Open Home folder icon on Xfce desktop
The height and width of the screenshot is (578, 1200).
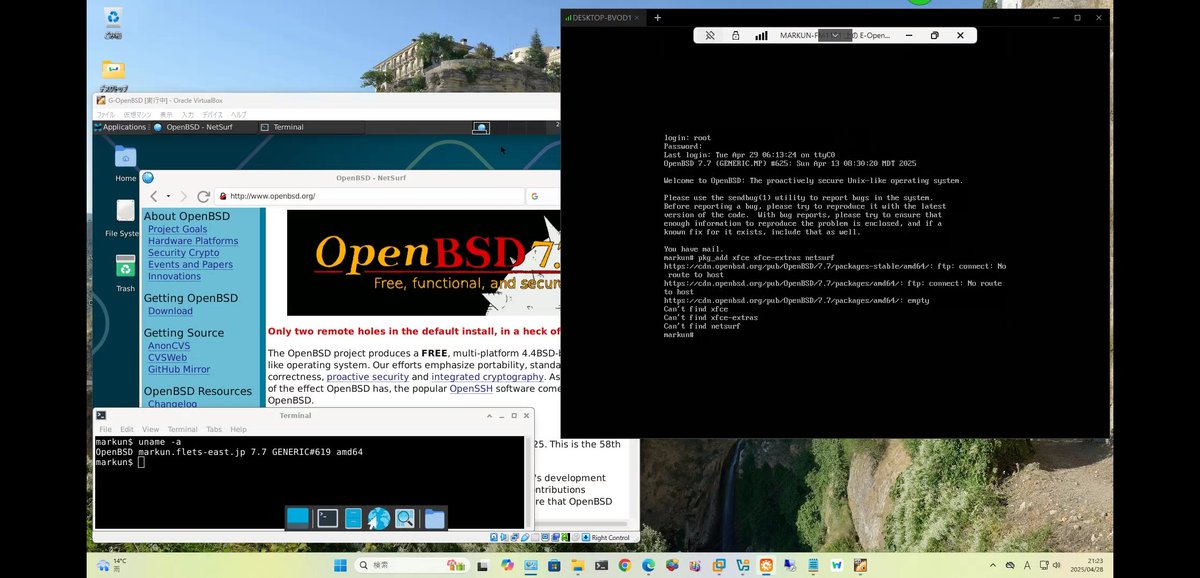tap(125, 158)
